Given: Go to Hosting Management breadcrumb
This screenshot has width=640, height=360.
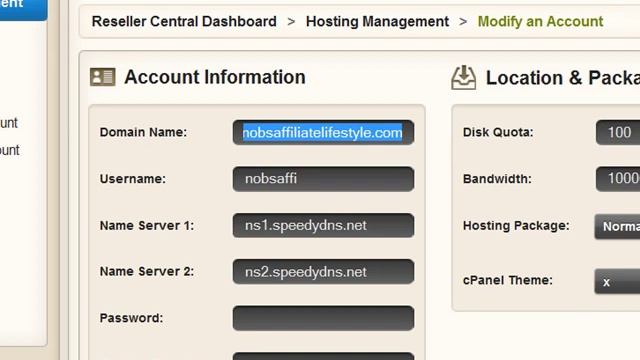Looking at the screenshot, I should pyautogui.click(x=377, y=21).
